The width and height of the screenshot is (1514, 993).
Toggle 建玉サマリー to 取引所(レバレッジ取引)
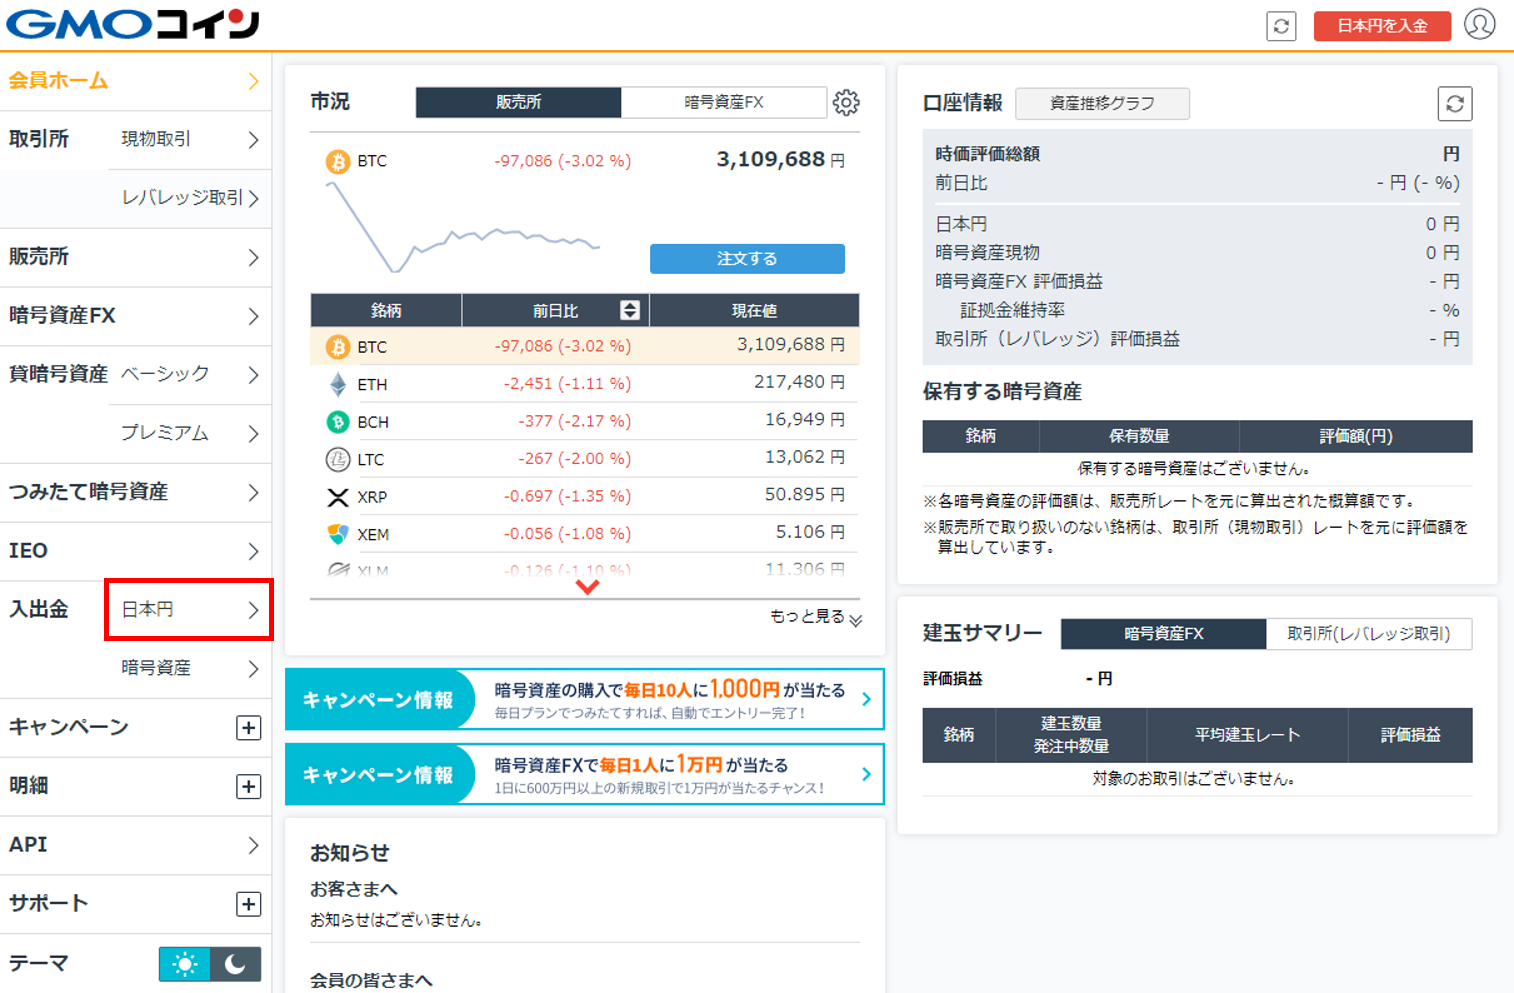(x=1369, y=633)
